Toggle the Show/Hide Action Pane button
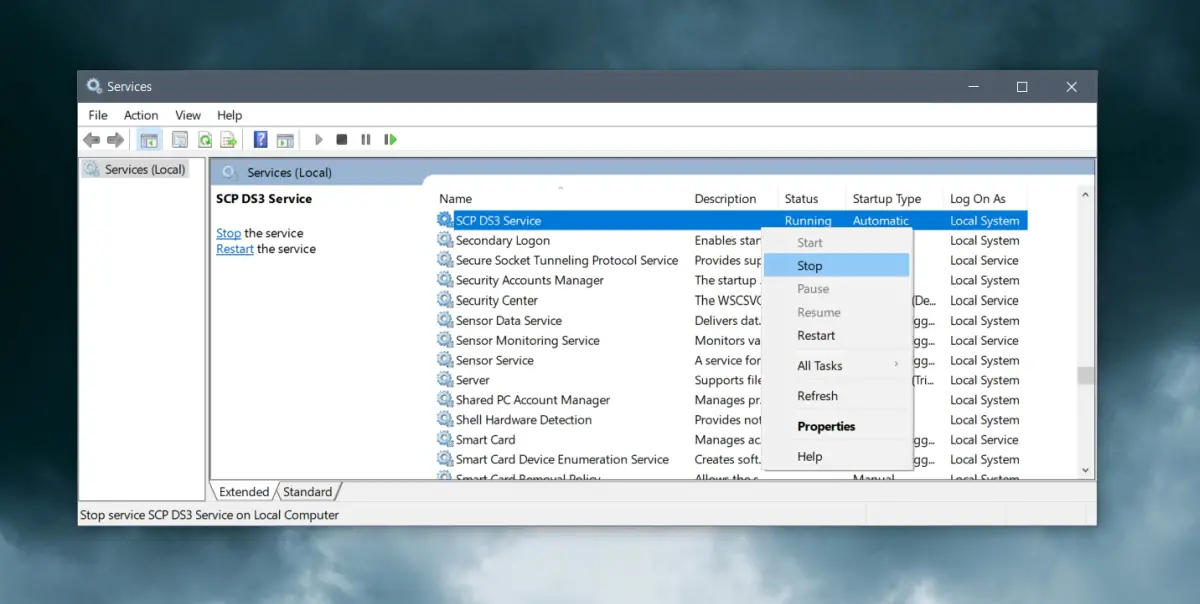Viewport: 1200px width, 604px height. click(285, 140)
